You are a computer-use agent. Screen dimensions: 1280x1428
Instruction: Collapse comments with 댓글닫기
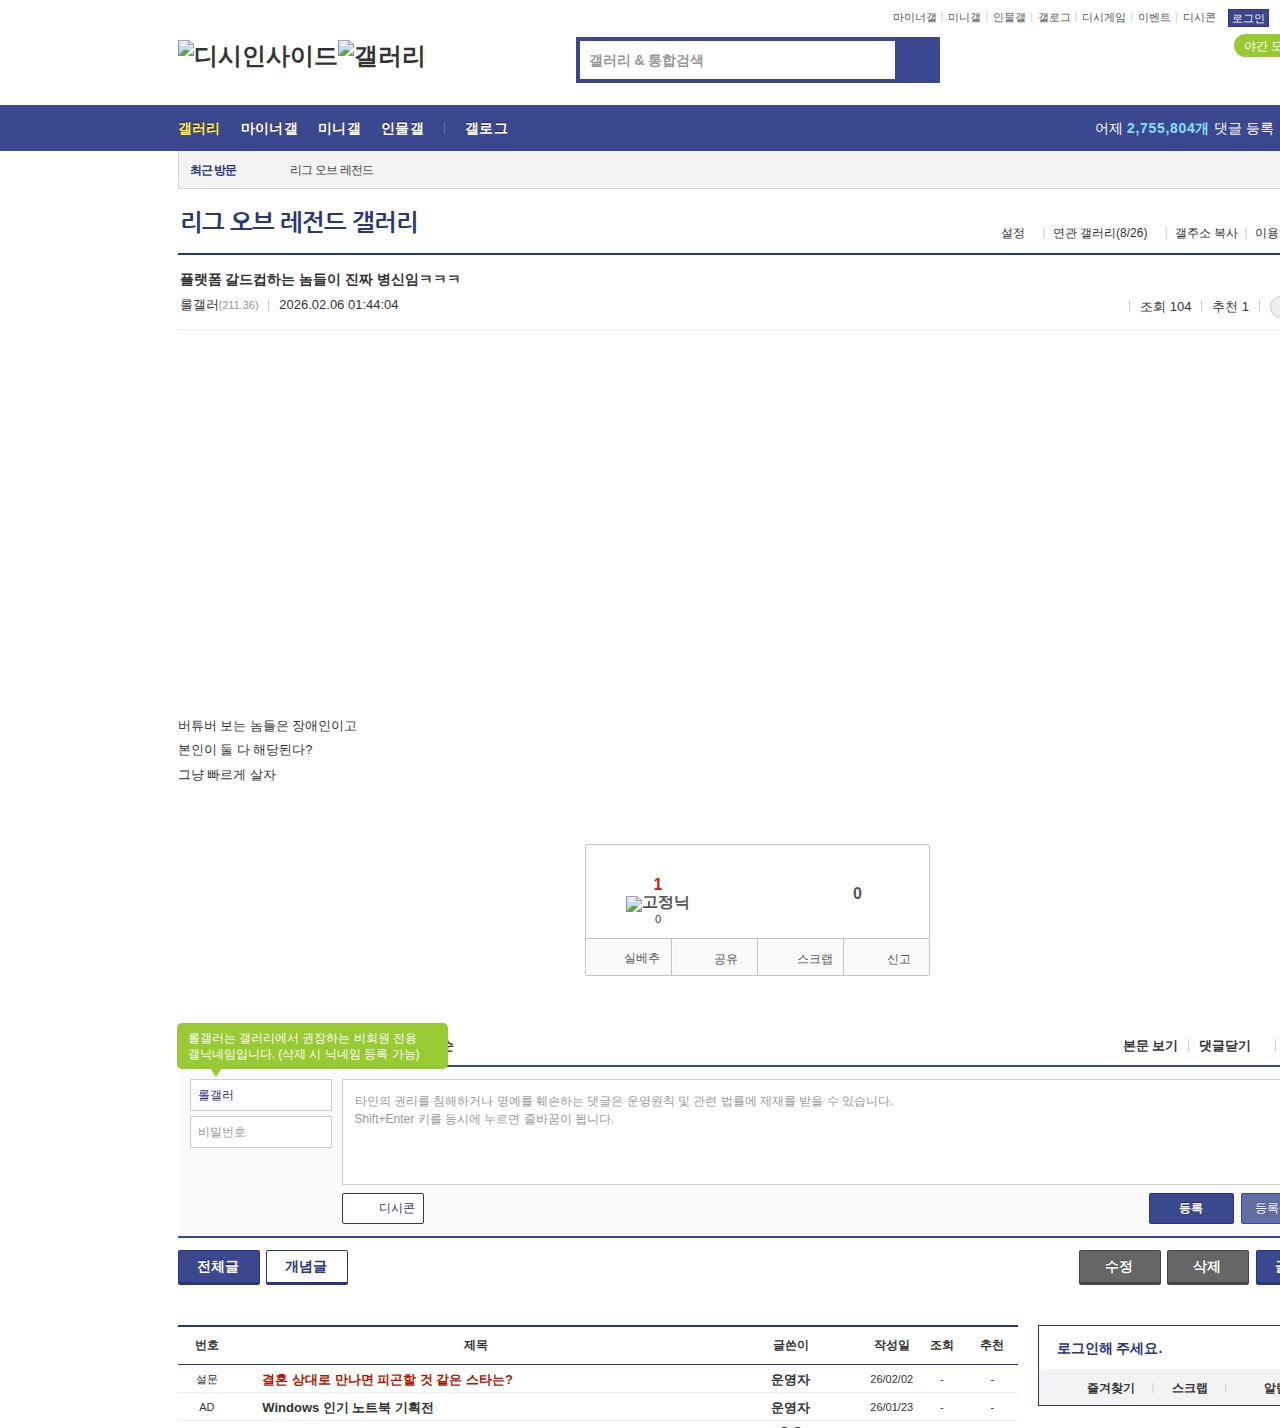coord(1225,1046)
